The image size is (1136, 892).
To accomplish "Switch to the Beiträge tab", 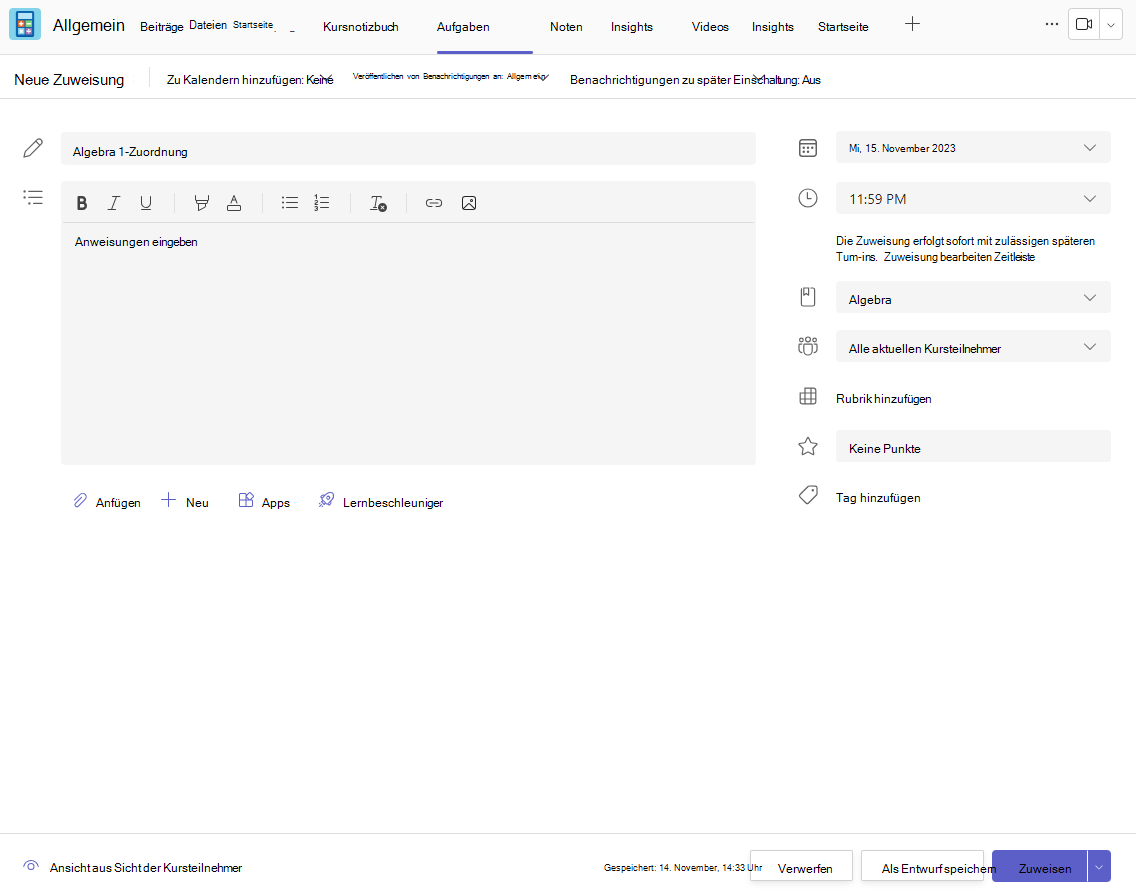I will tap(162, 27).
